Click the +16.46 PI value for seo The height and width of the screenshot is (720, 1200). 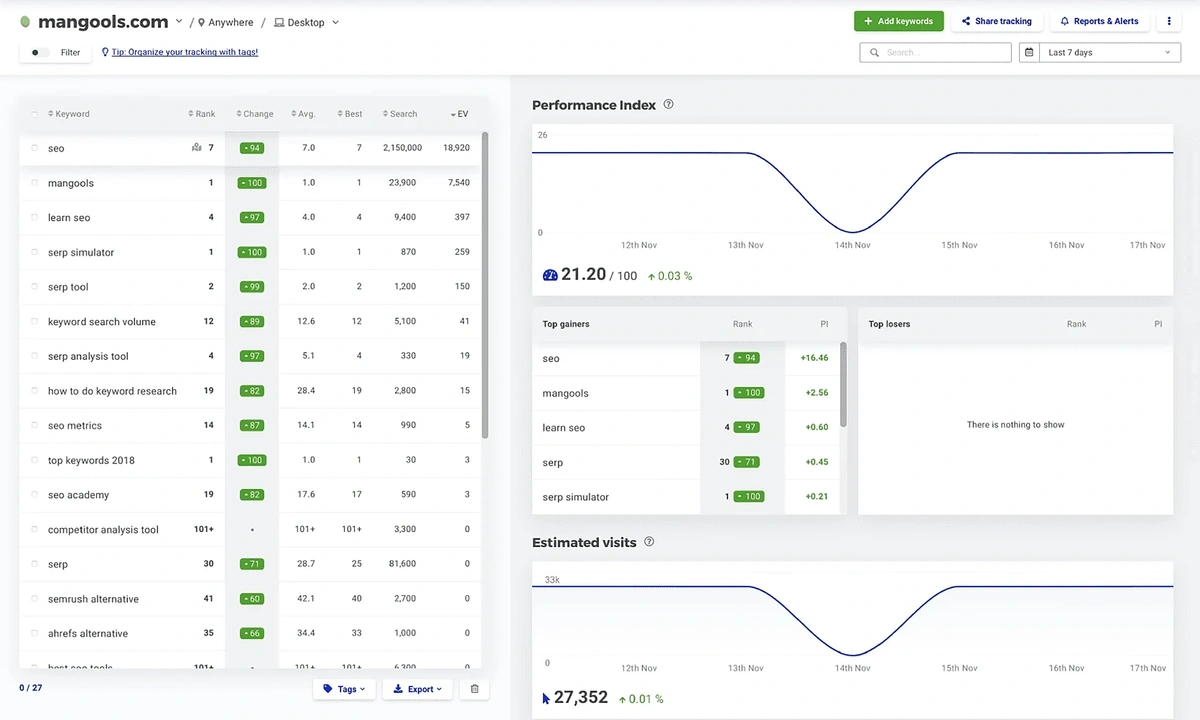[814, 358]
